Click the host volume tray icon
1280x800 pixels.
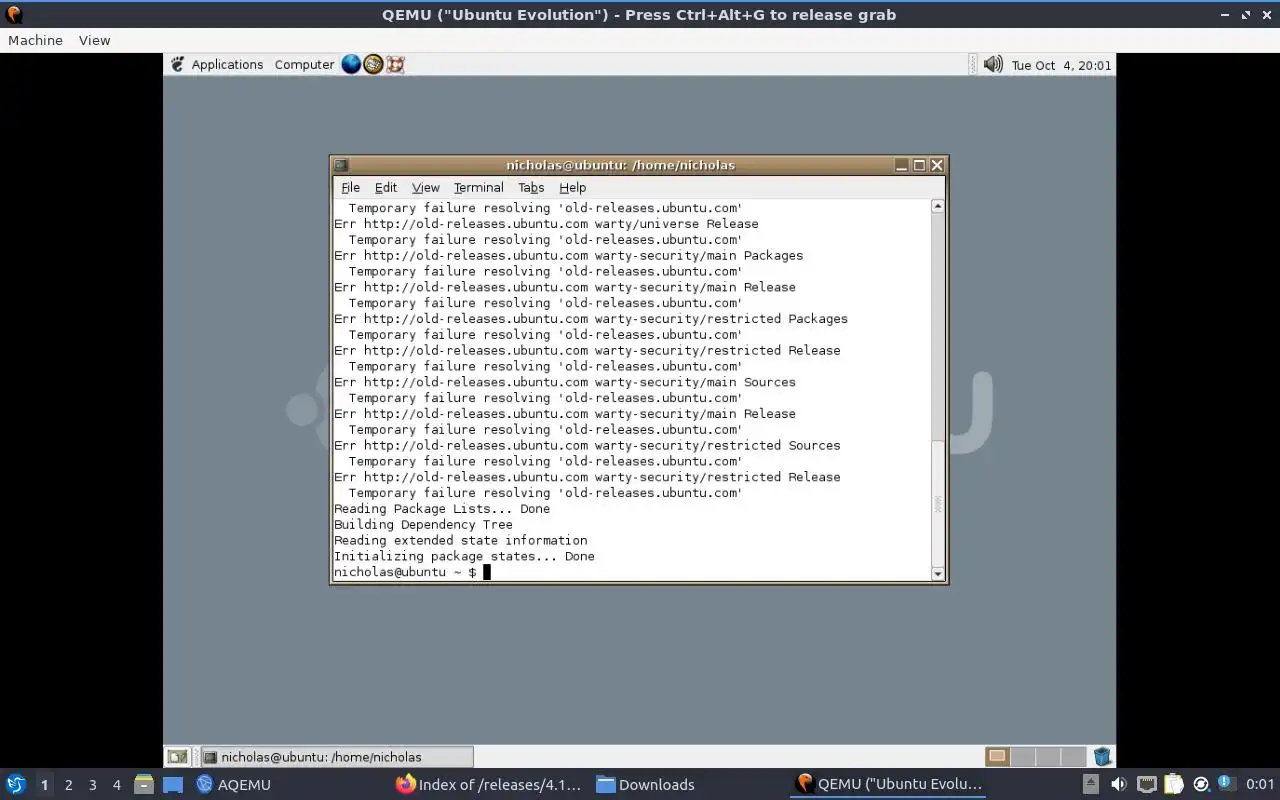[x=1118, y=784]
